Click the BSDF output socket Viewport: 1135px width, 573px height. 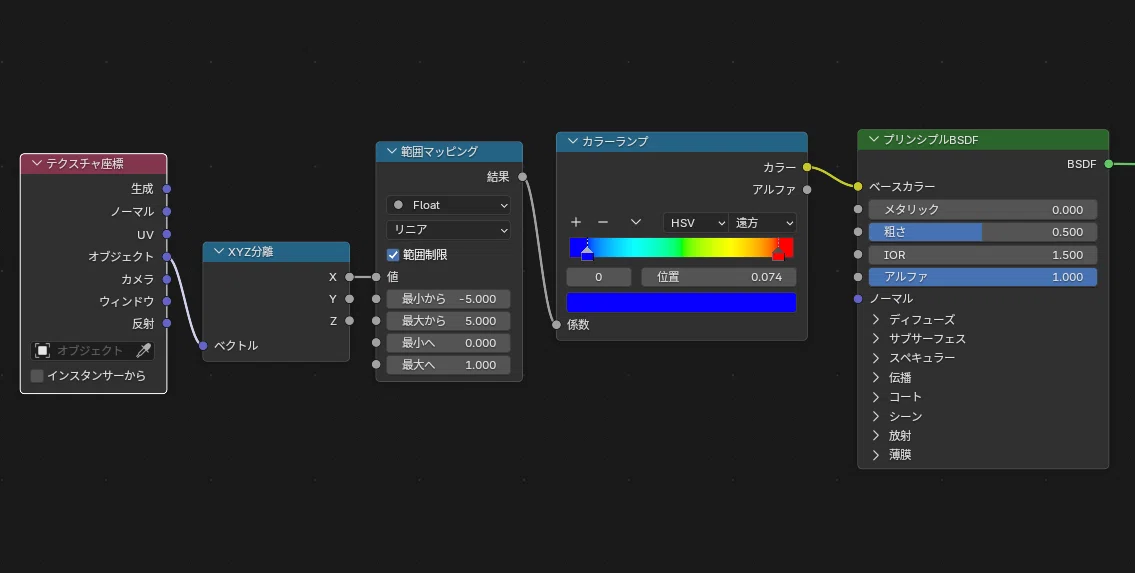pyautogui.click(x=1108, y=164)
